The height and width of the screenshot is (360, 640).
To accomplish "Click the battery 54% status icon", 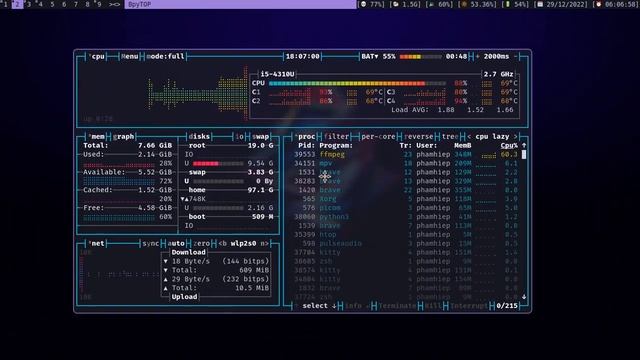I will click(508, 4).
